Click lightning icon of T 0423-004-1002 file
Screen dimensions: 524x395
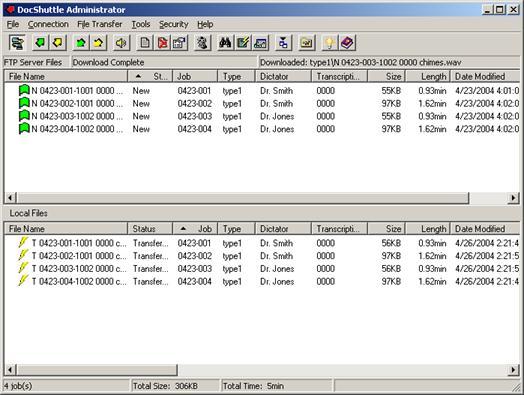tap(23, 281)
